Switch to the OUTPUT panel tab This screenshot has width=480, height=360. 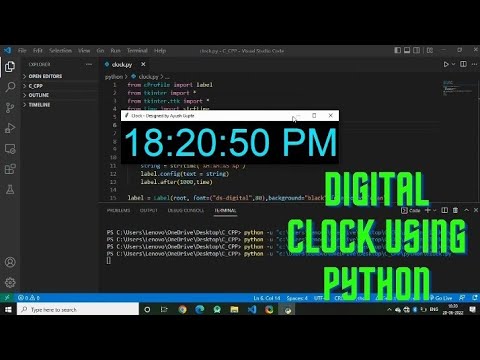coord(149,210)
